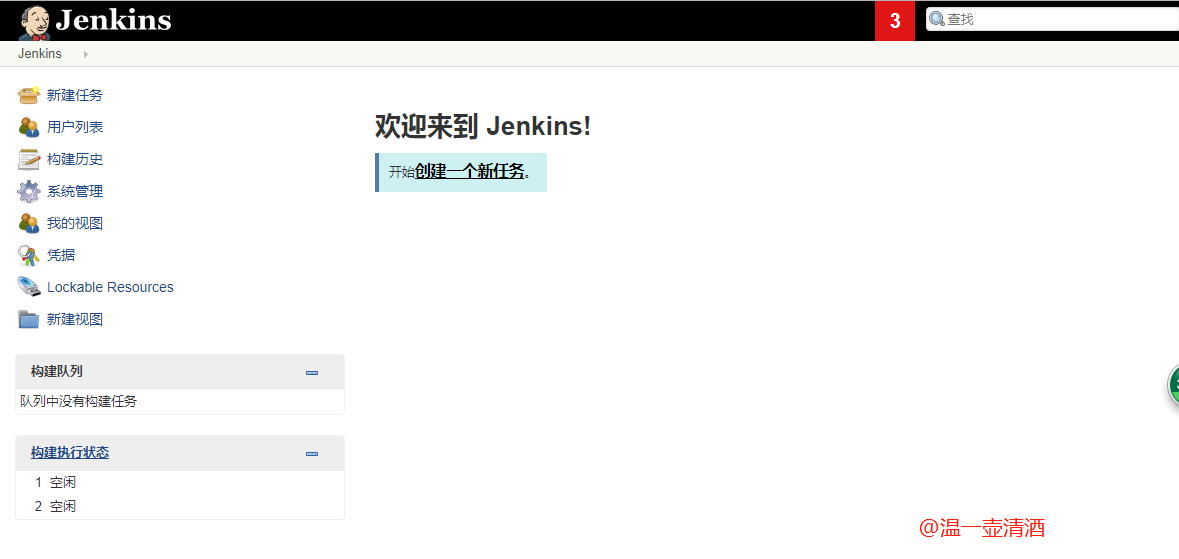Open the 系统管理 link
The image size is (1179, 559).
[x=74, y=191]
